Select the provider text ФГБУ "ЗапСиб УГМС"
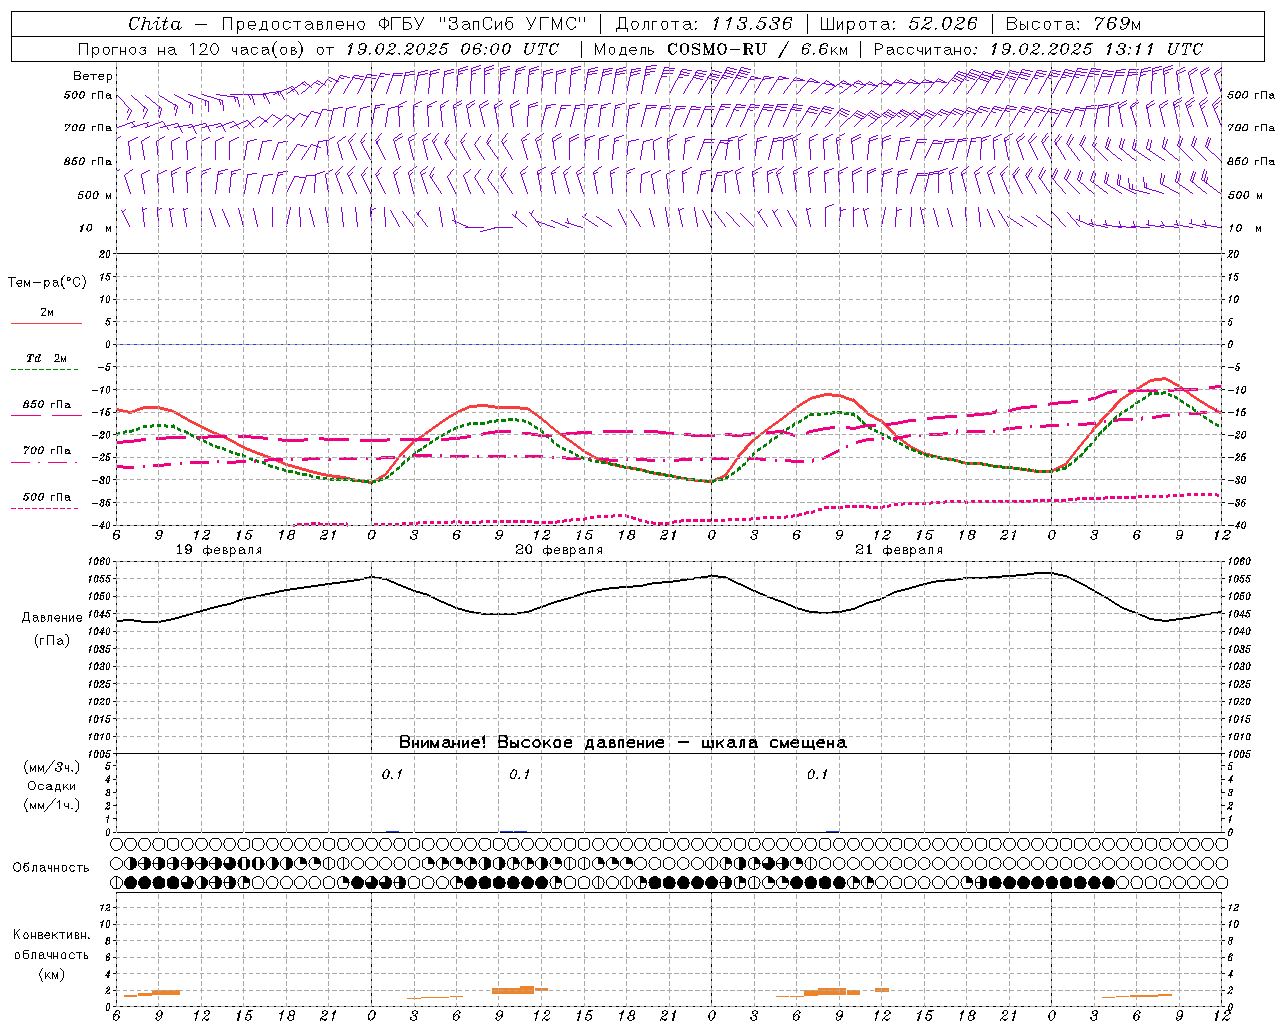 coord(484,24)
